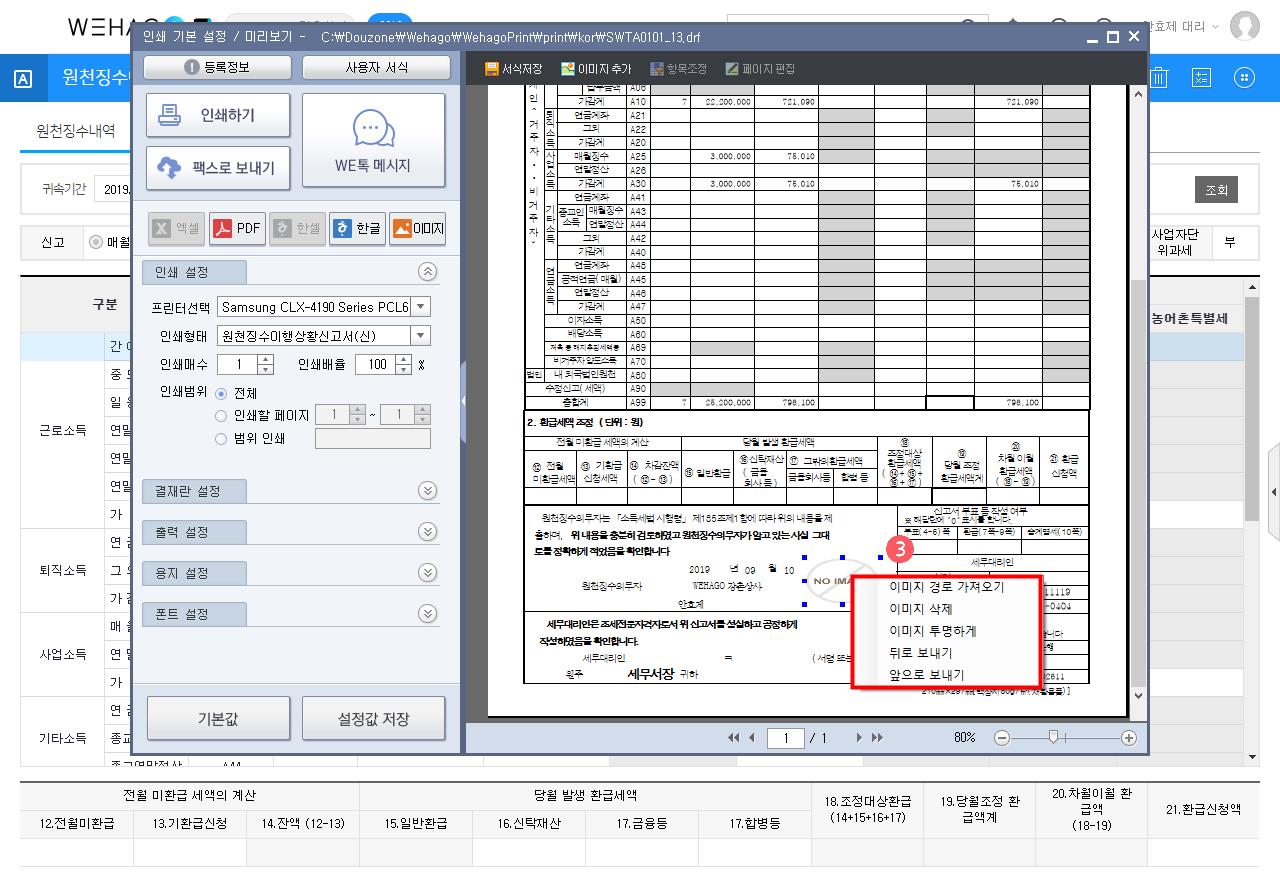Export the preview as 이미지

click(x=417, y=229)
